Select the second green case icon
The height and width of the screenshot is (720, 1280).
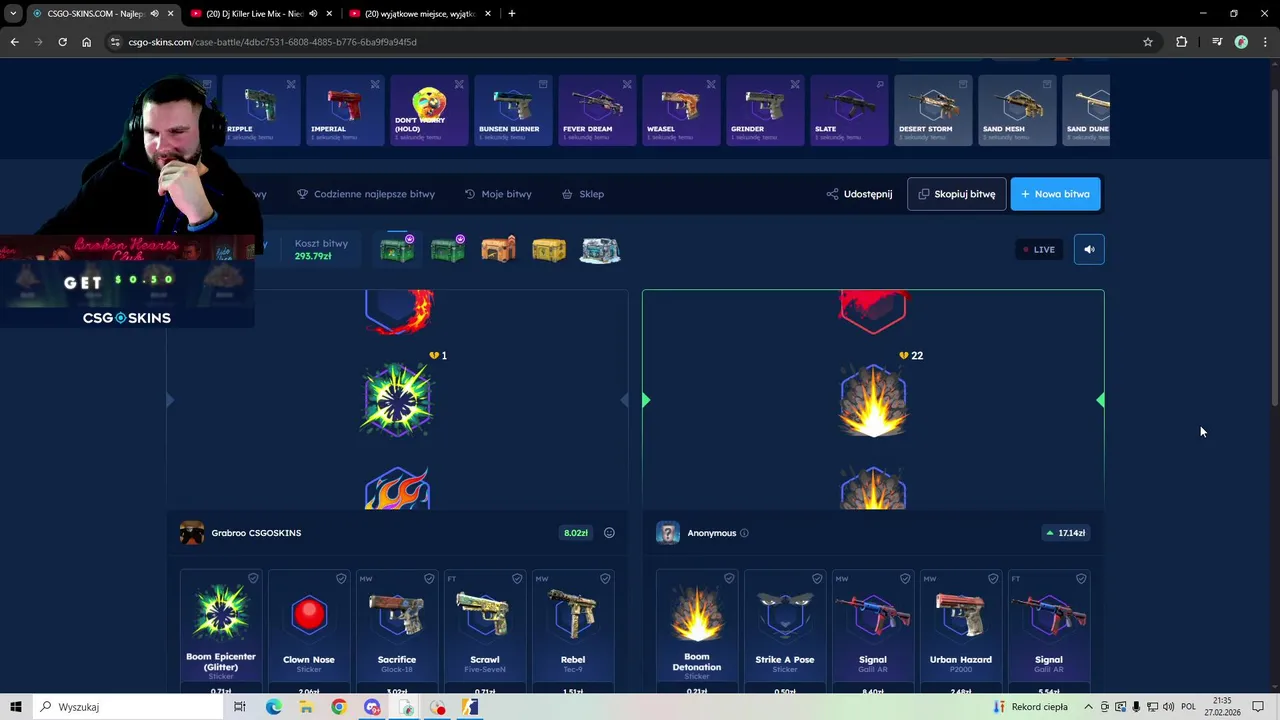coord(447,249)
